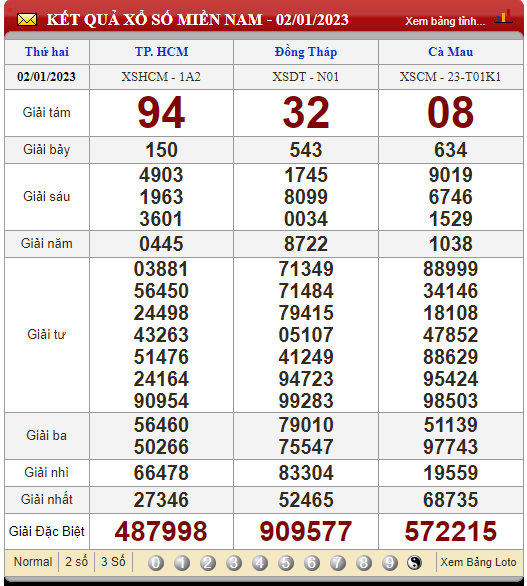Viewport: 527px width, 586px height.
Task: Select giải năm number 8722
Action: (306, 244)
